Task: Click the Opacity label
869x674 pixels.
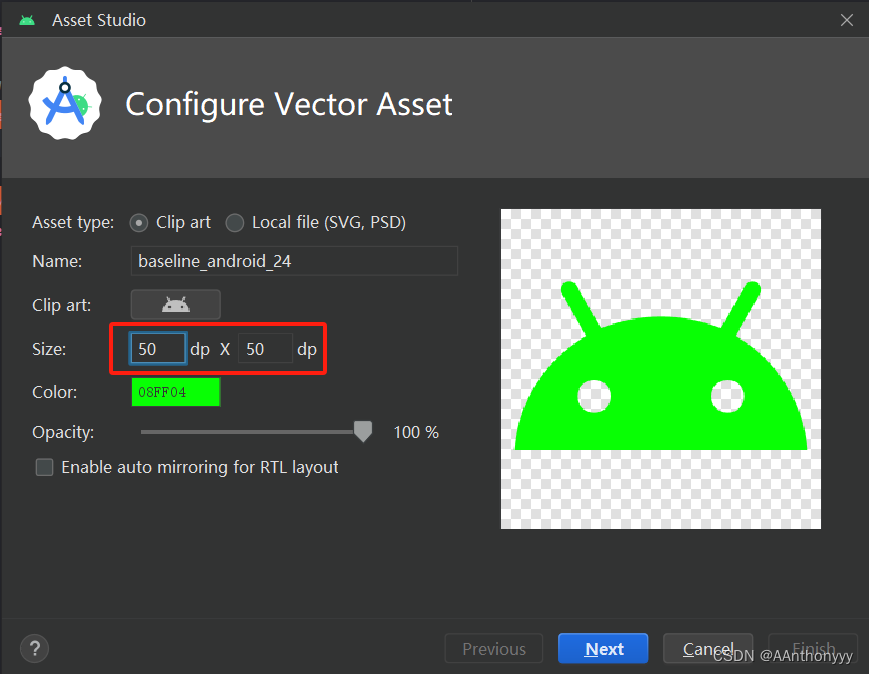Action: (63, 432)
